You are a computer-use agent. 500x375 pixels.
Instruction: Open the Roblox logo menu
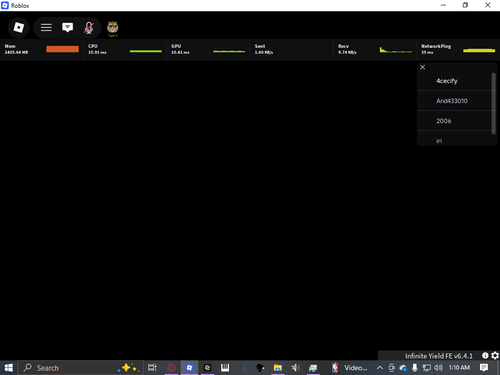(19, 27)
